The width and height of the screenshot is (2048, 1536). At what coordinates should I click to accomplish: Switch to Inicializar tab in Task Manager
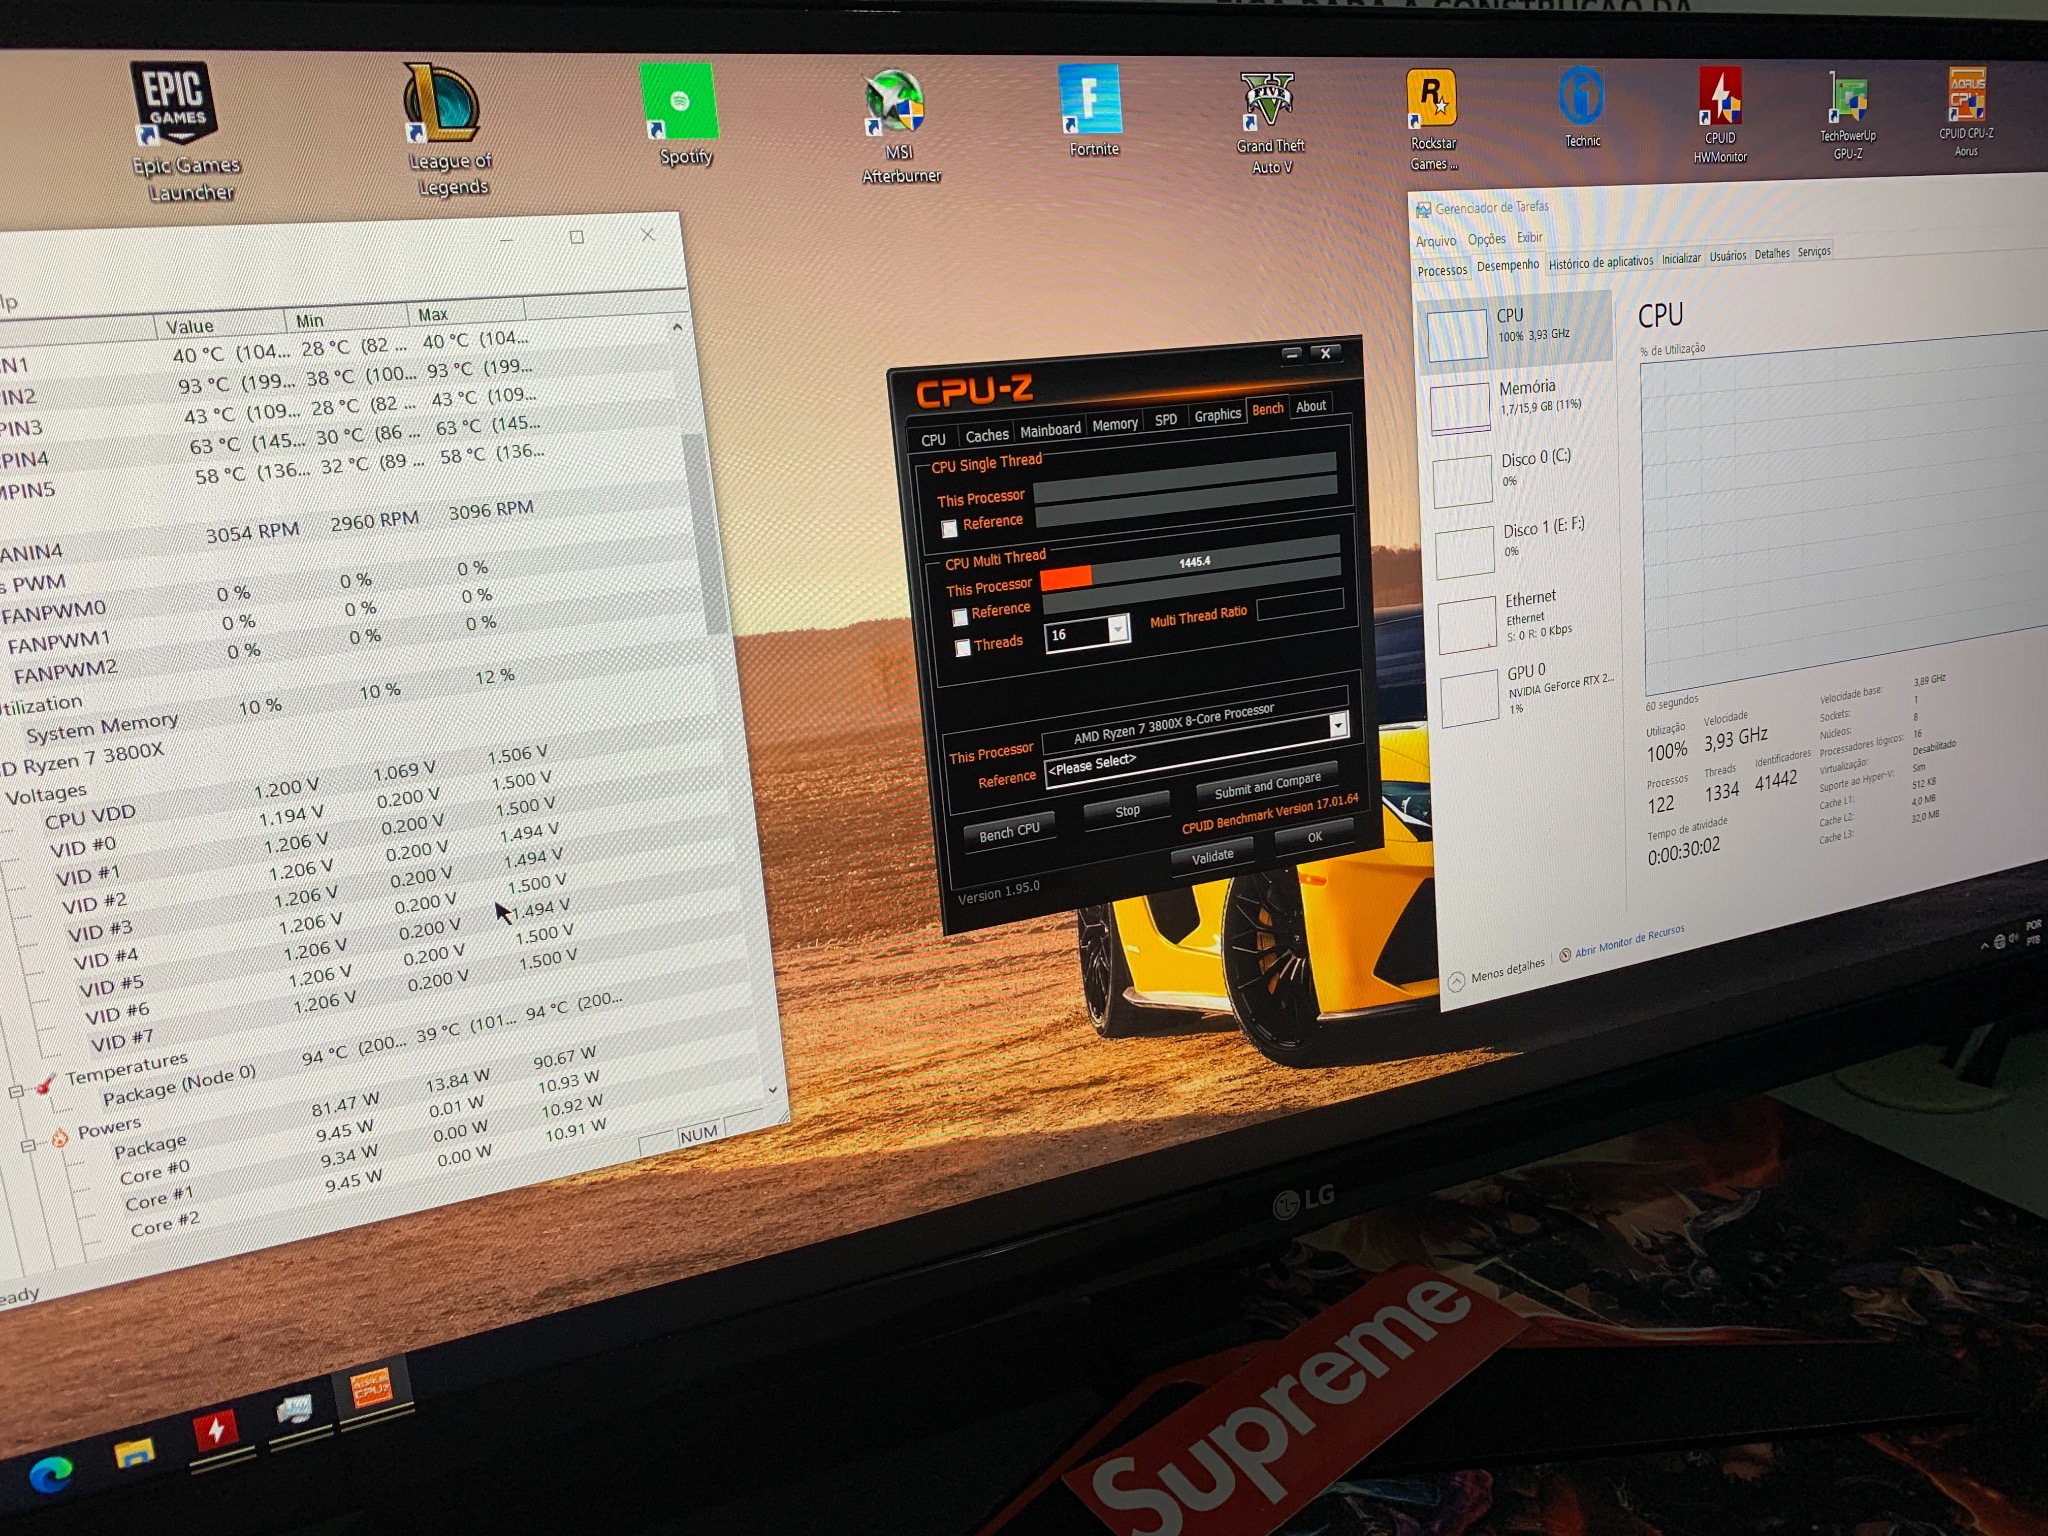tap(1681, 258)
